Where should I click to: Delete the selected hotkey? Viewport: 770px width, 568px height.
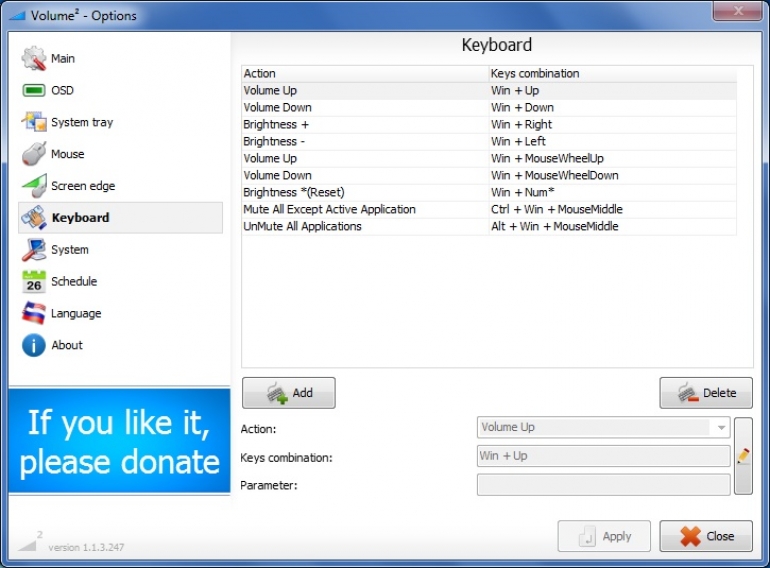coord(706,393)
